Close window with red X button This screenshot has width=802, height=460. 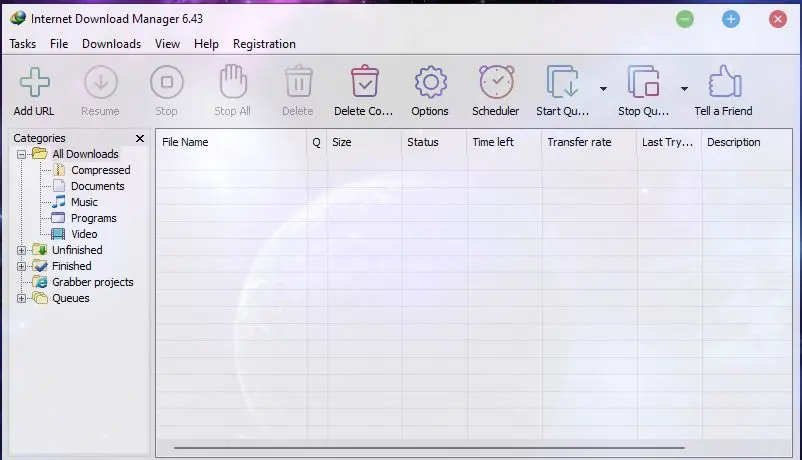click(x=778, y=19)
